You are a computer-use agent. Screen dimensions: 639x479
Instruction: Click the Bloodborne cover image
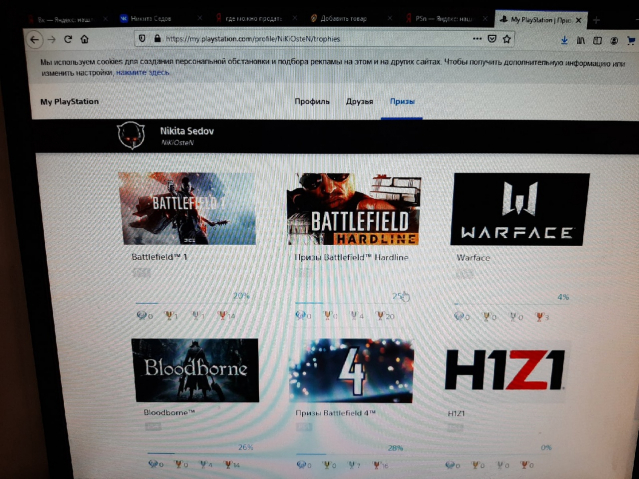point(195,370)
